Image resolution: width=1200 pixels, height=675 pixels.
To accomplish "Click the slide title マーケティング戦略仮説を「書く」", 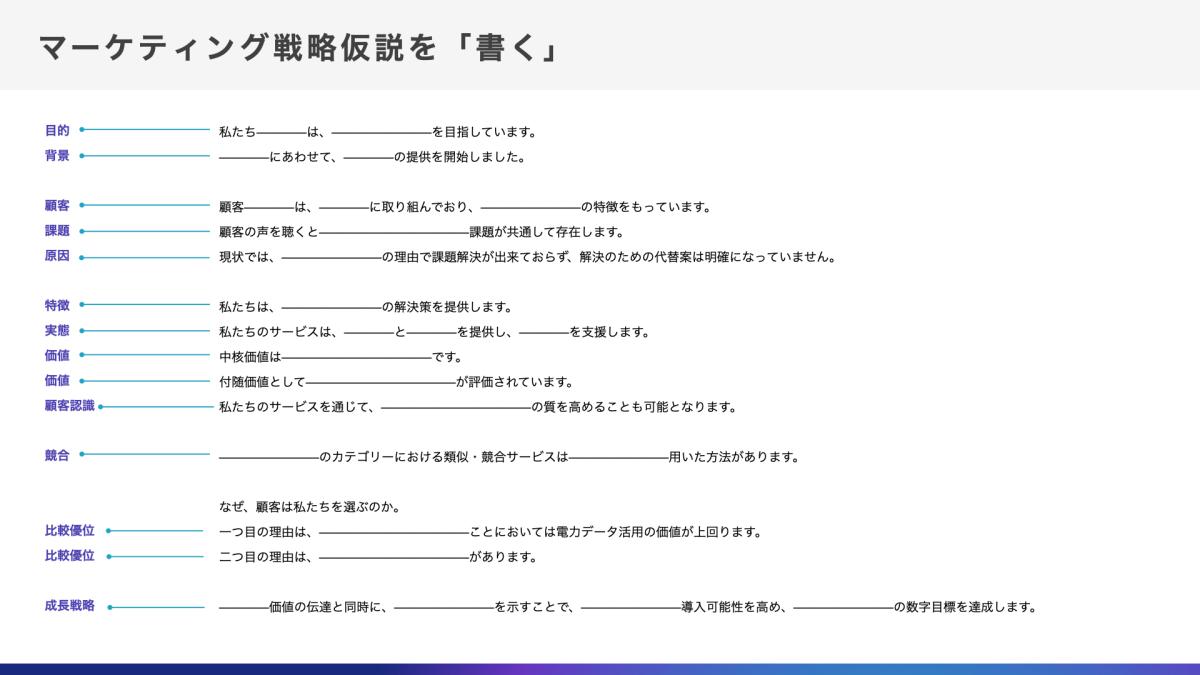I will tap(298, 47).
